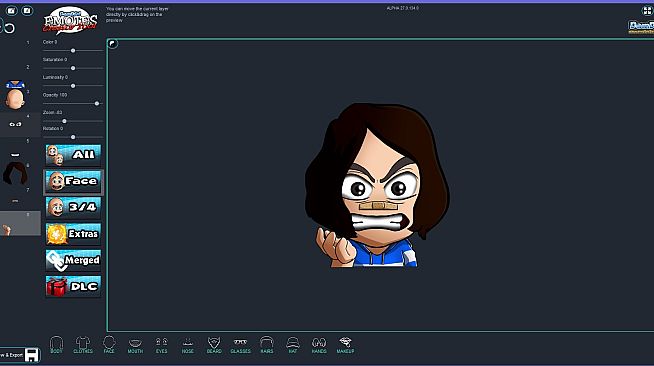Adjust the Luminosity slider handle
Image resolution: width=654 pixels, height=366 pixels.
pos(73,86)
